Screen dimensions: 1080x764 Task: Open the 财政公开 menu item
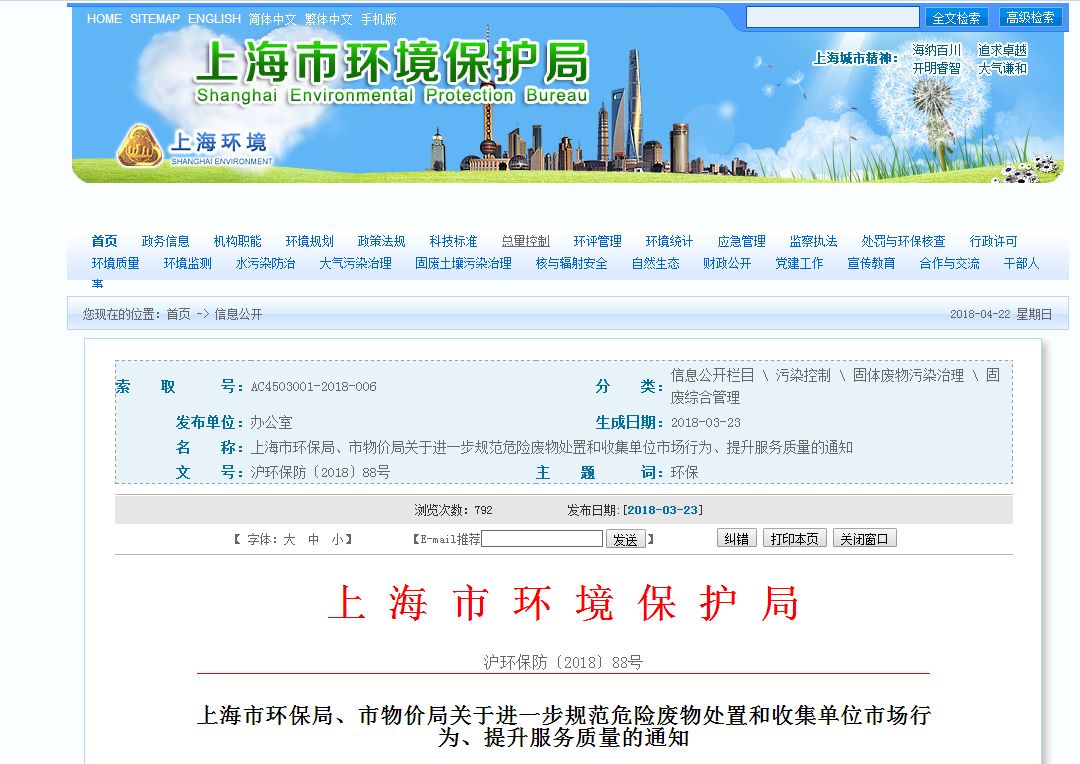(x=727, y=263)
